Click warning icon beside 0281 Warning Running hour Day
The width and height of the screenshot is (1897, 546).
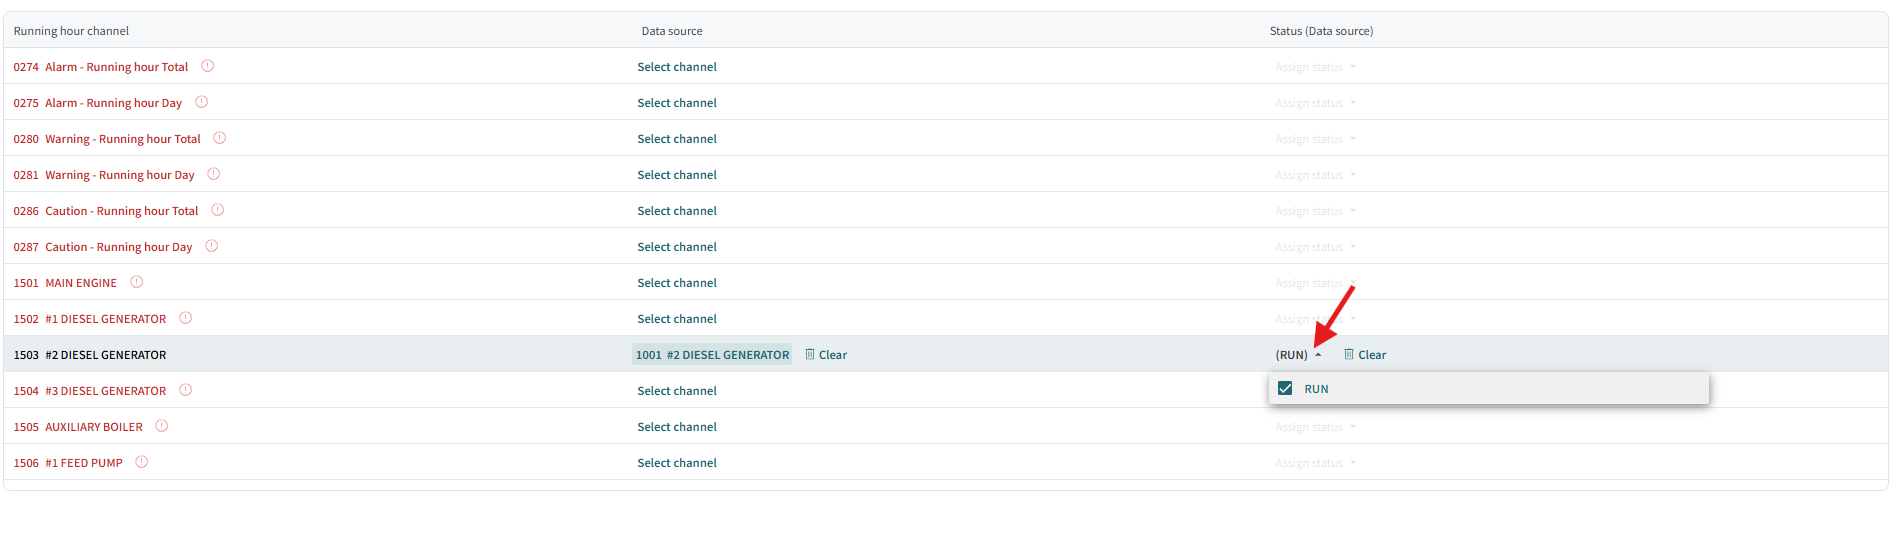[214, 174]
